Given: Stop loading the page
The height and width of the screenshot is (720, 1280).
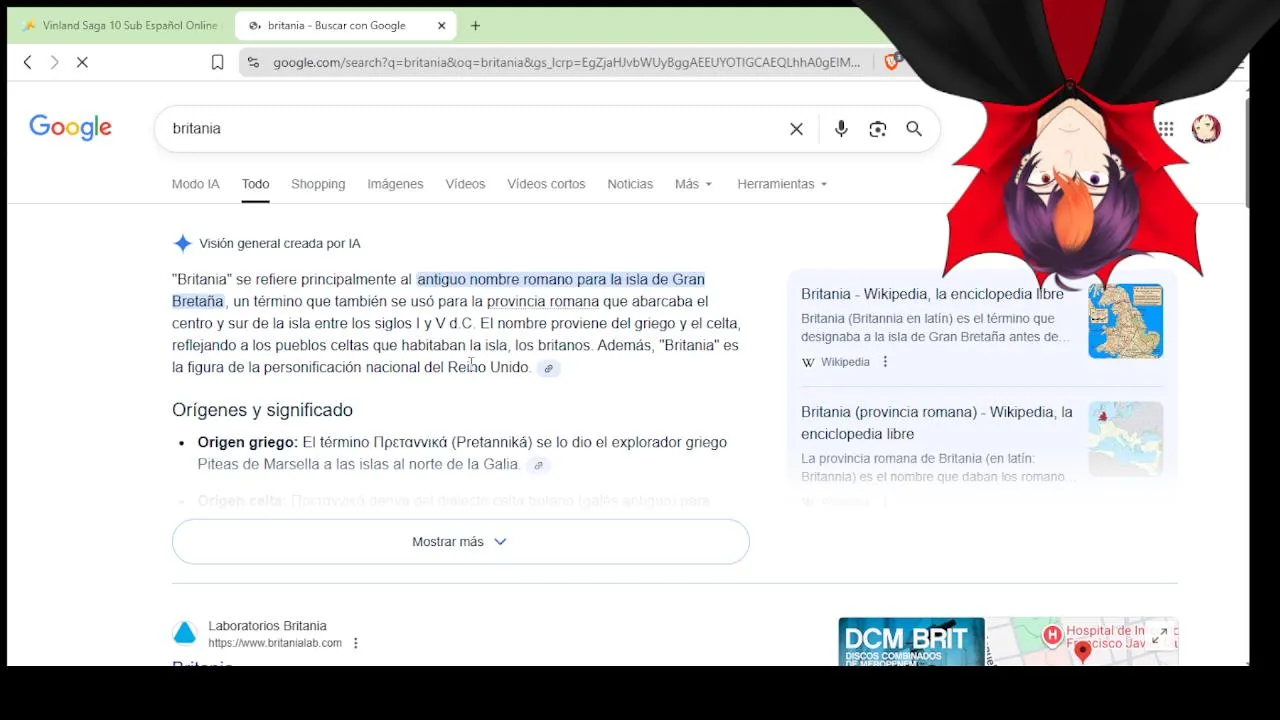Looking at the screenshot, I should [x=82, y=62].
